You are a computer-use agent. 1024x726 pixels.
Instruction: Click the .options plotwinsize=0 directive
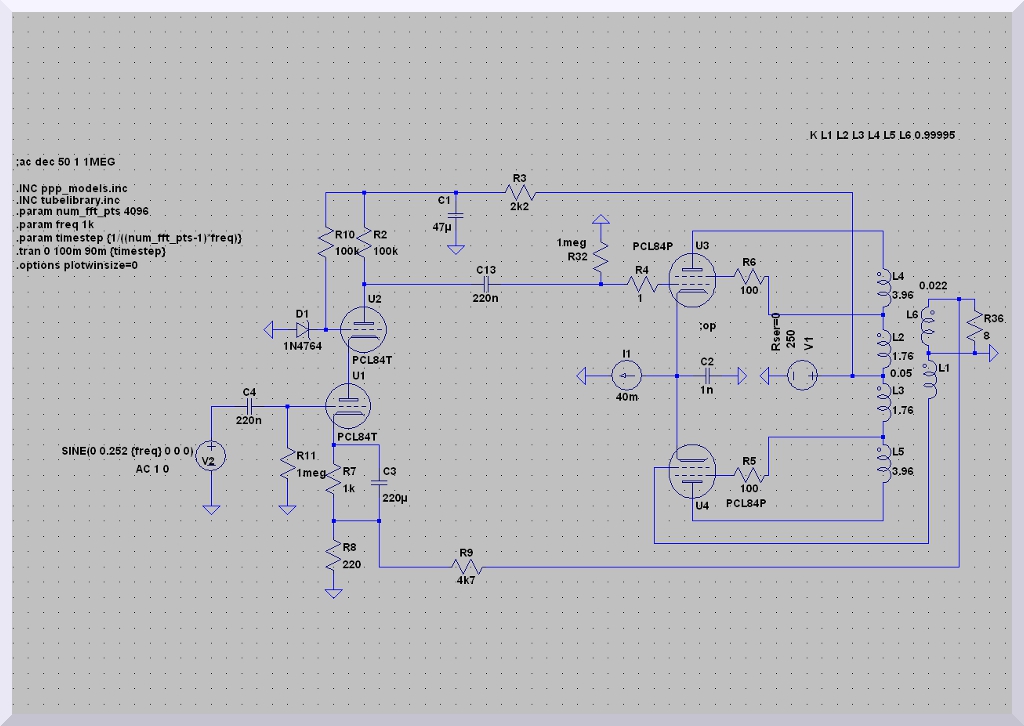[x=76, y=264]
